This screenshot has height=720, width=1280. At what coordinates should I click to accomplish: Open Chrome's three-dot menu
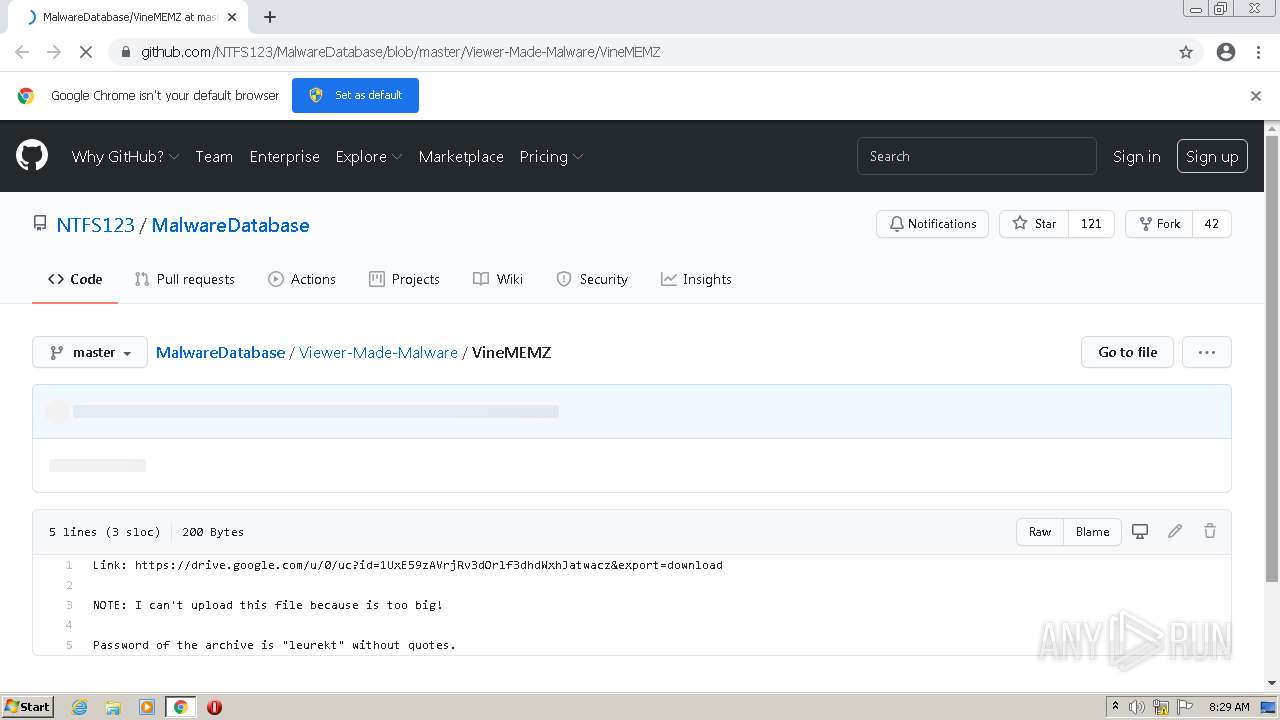[x=1258, y=52]
